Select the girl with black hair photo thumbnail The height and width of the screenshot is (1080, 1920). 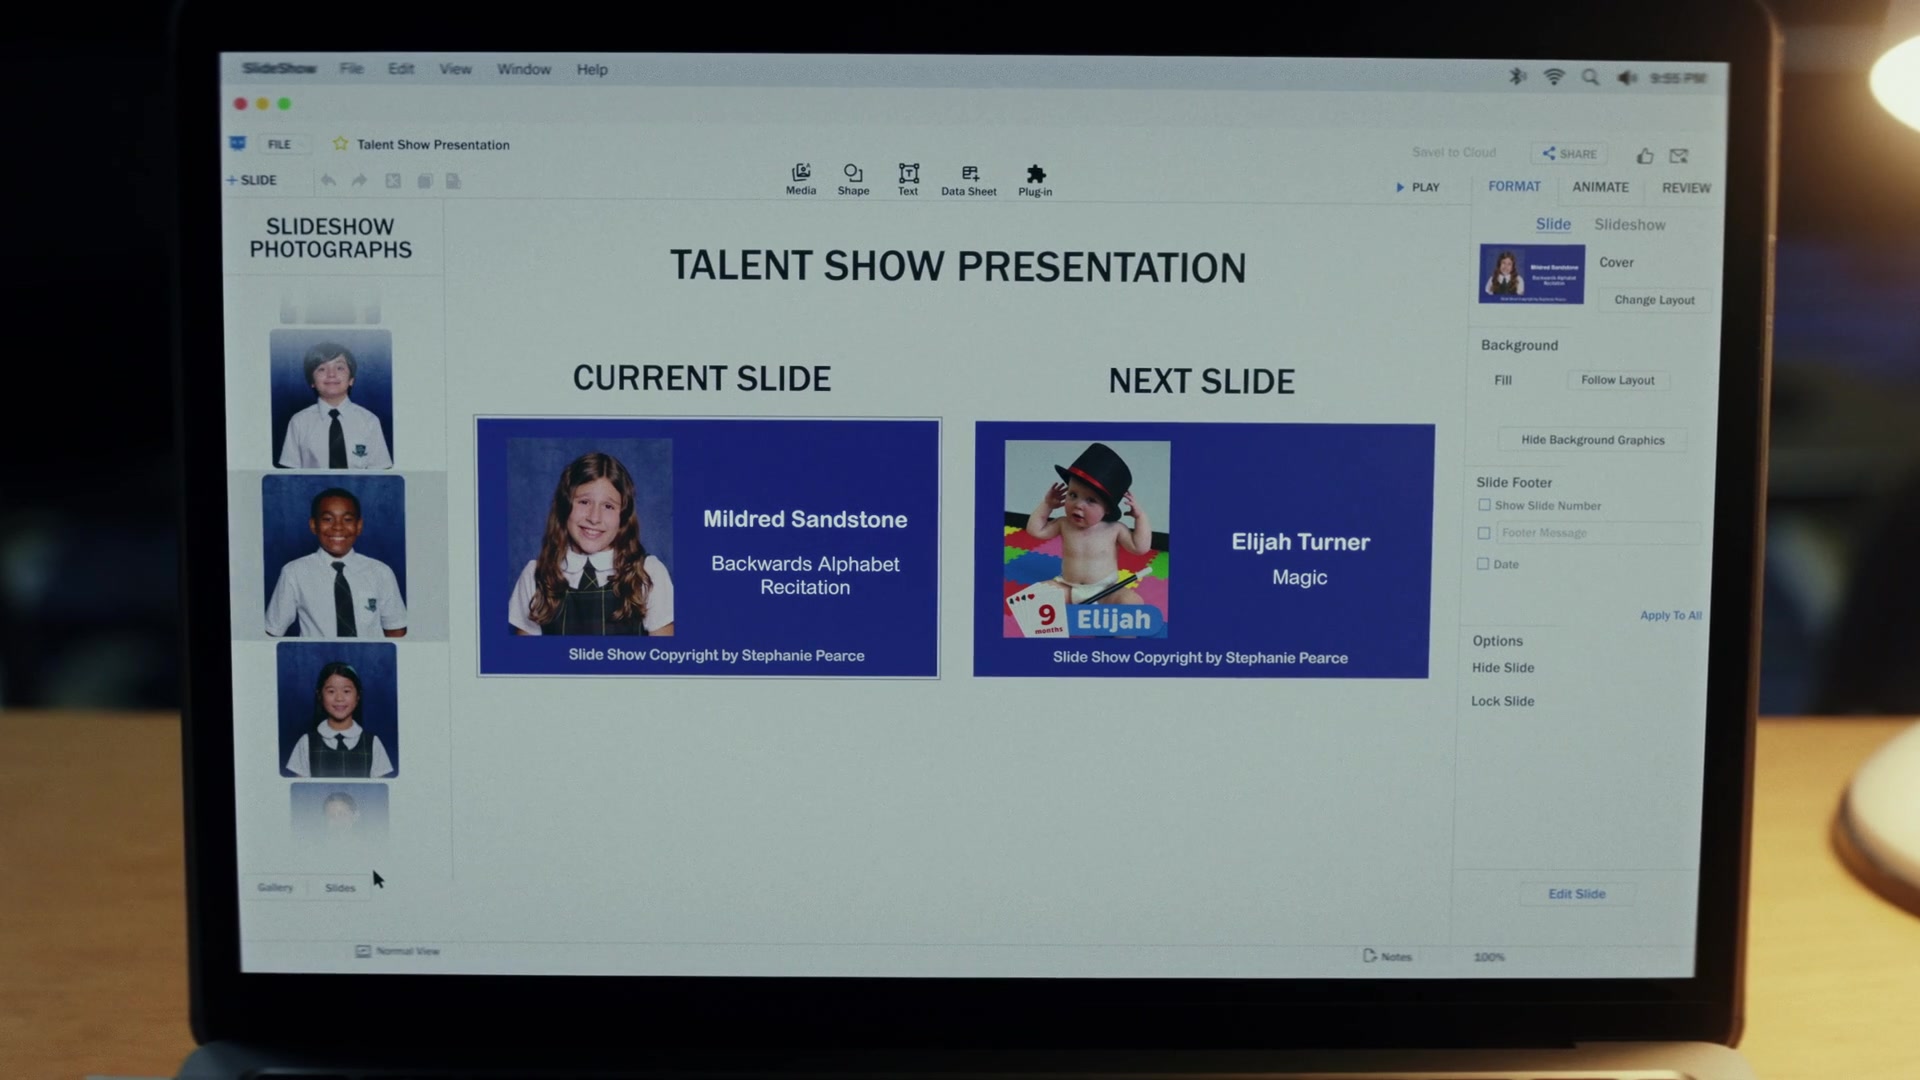tap(338, 710)
